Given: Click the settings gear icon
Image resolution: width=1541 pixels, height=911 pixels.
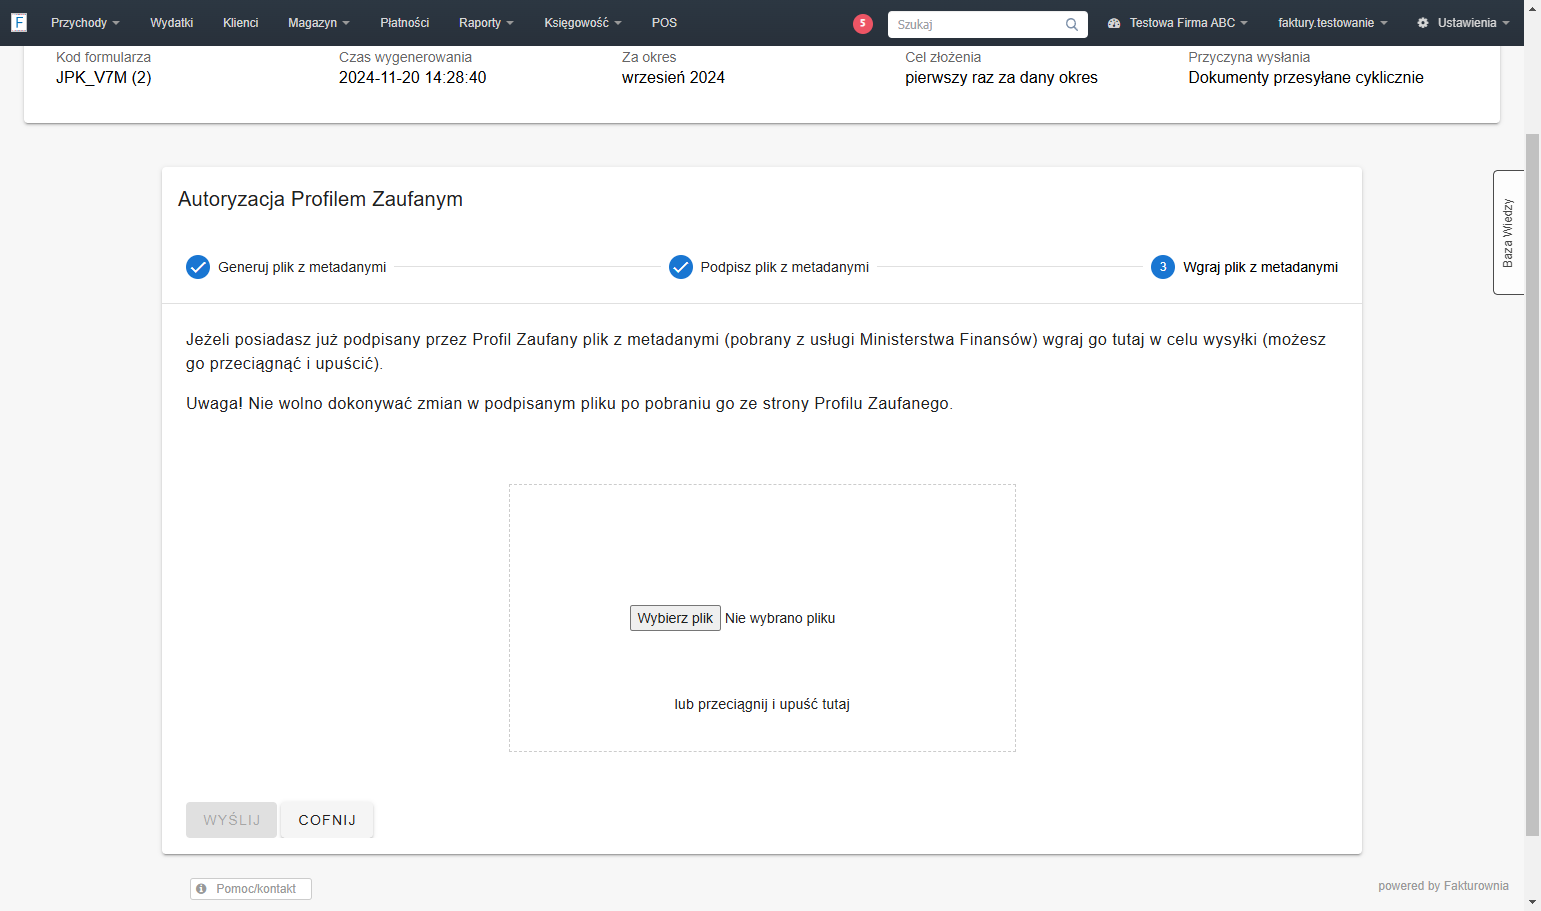Looking at the screenshot, I should 1423,23.
